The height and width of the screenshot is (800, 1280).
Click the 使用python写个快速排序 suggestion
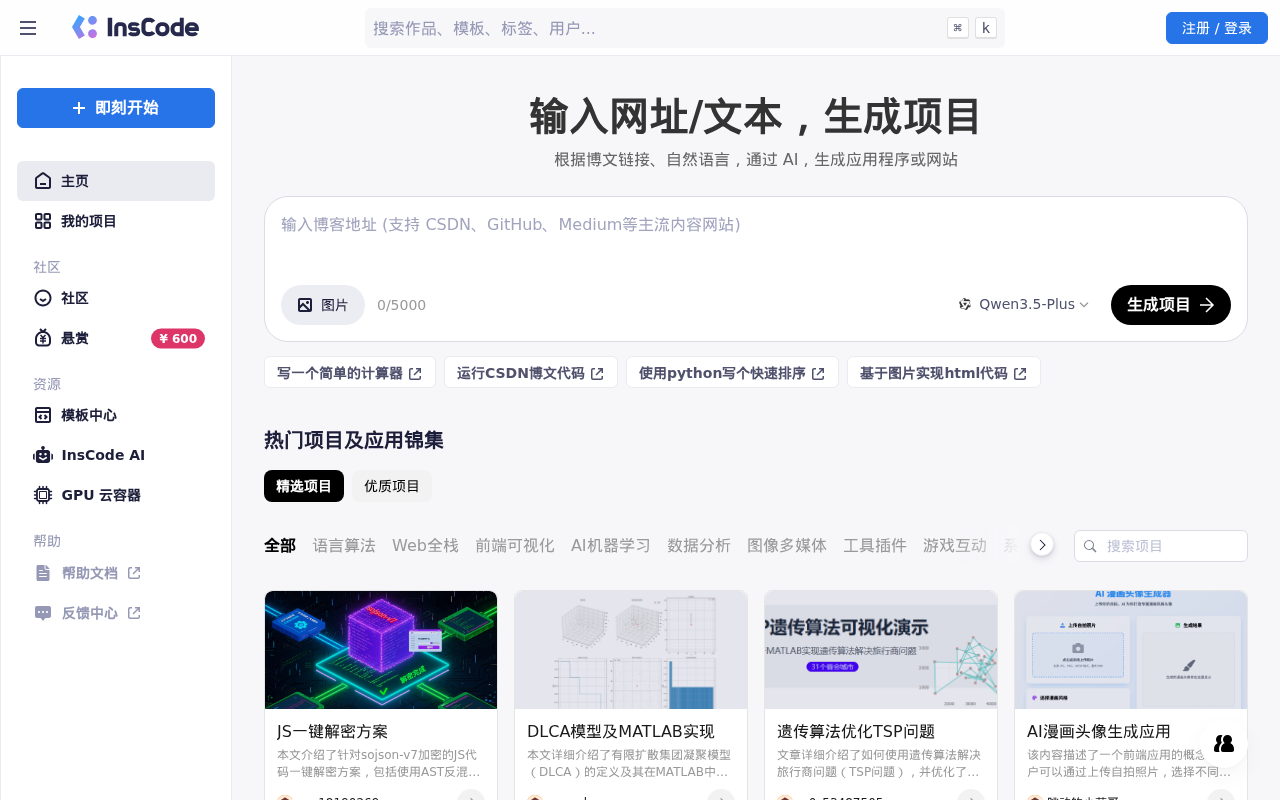(x=732, y=373)
